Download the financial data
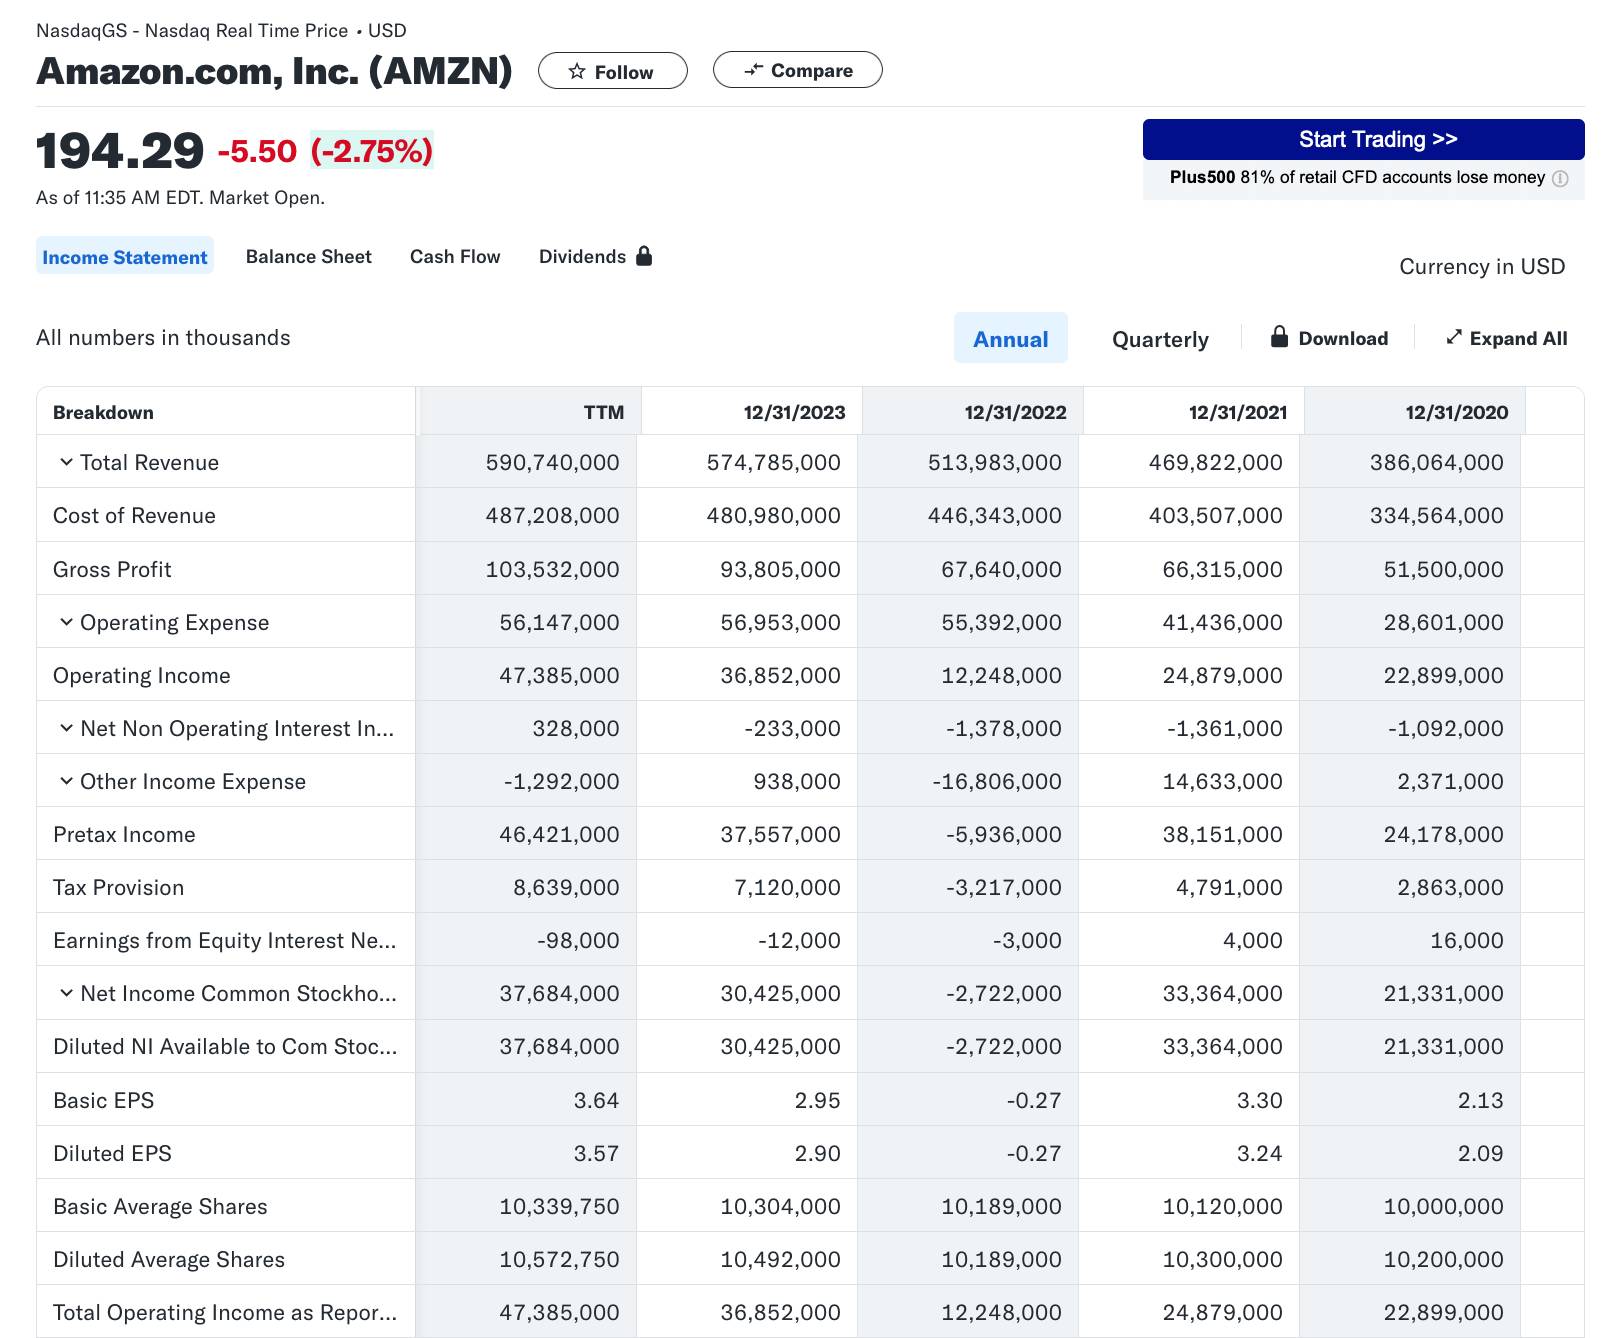Viewport: 1616px width, 1338px height. click(1329, 338)
